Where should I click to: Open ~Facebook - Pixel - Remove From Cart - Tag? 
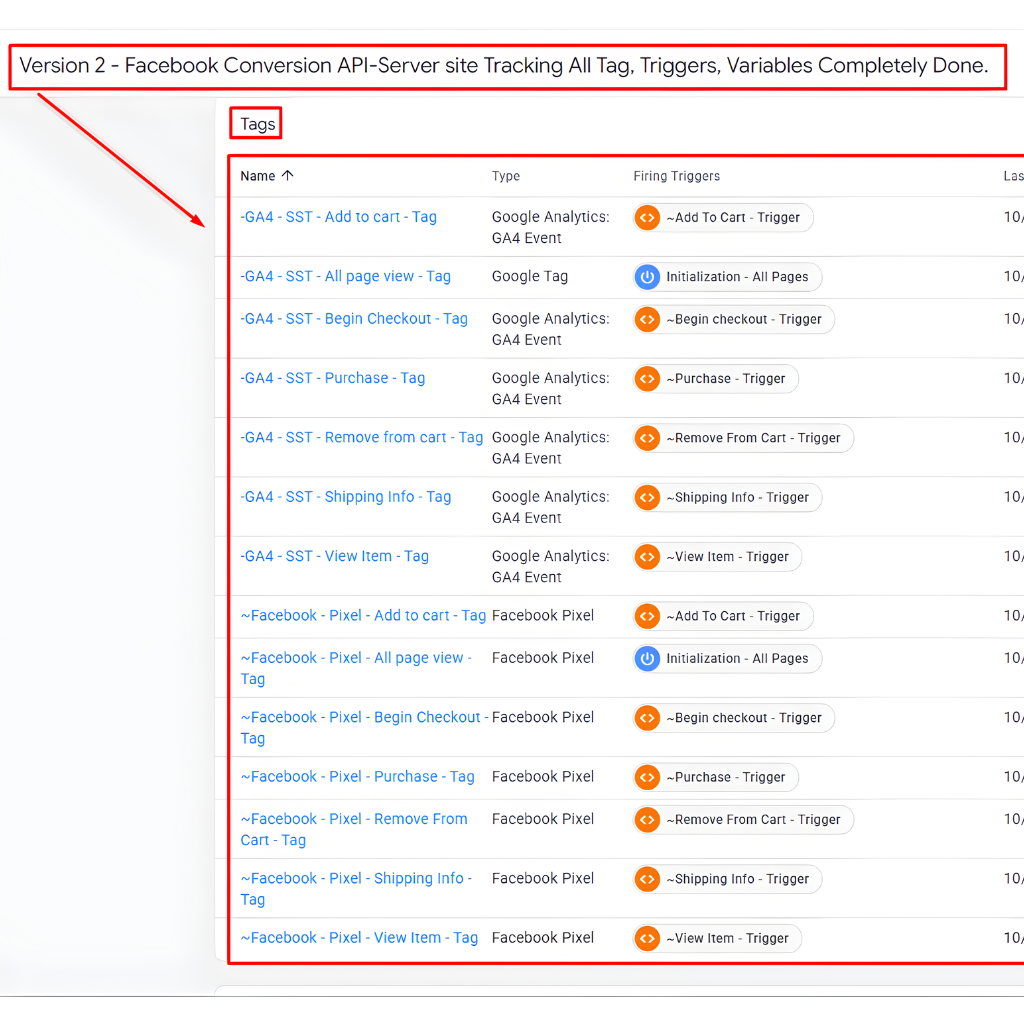point(353,829)
